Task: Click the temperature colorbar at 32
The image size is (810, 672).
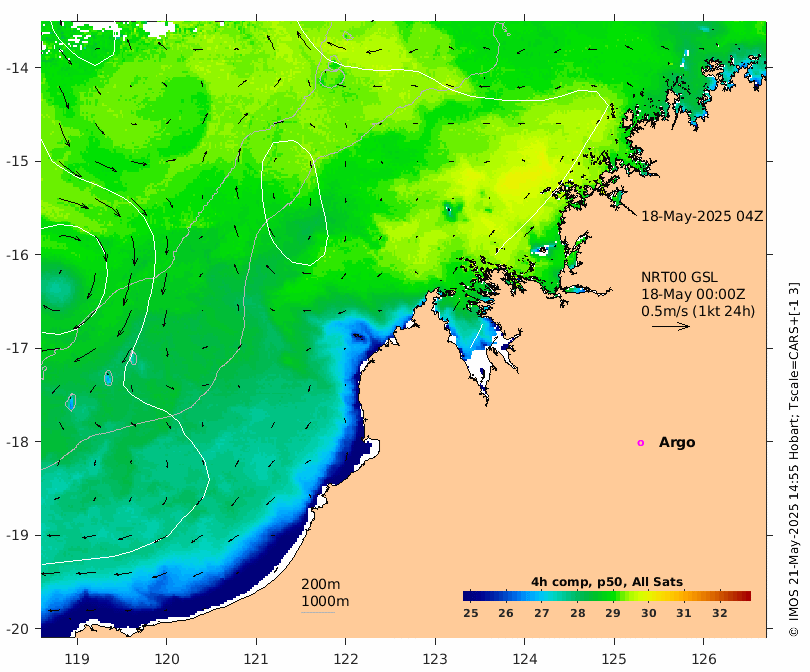Action: click(x=720, y=596)
